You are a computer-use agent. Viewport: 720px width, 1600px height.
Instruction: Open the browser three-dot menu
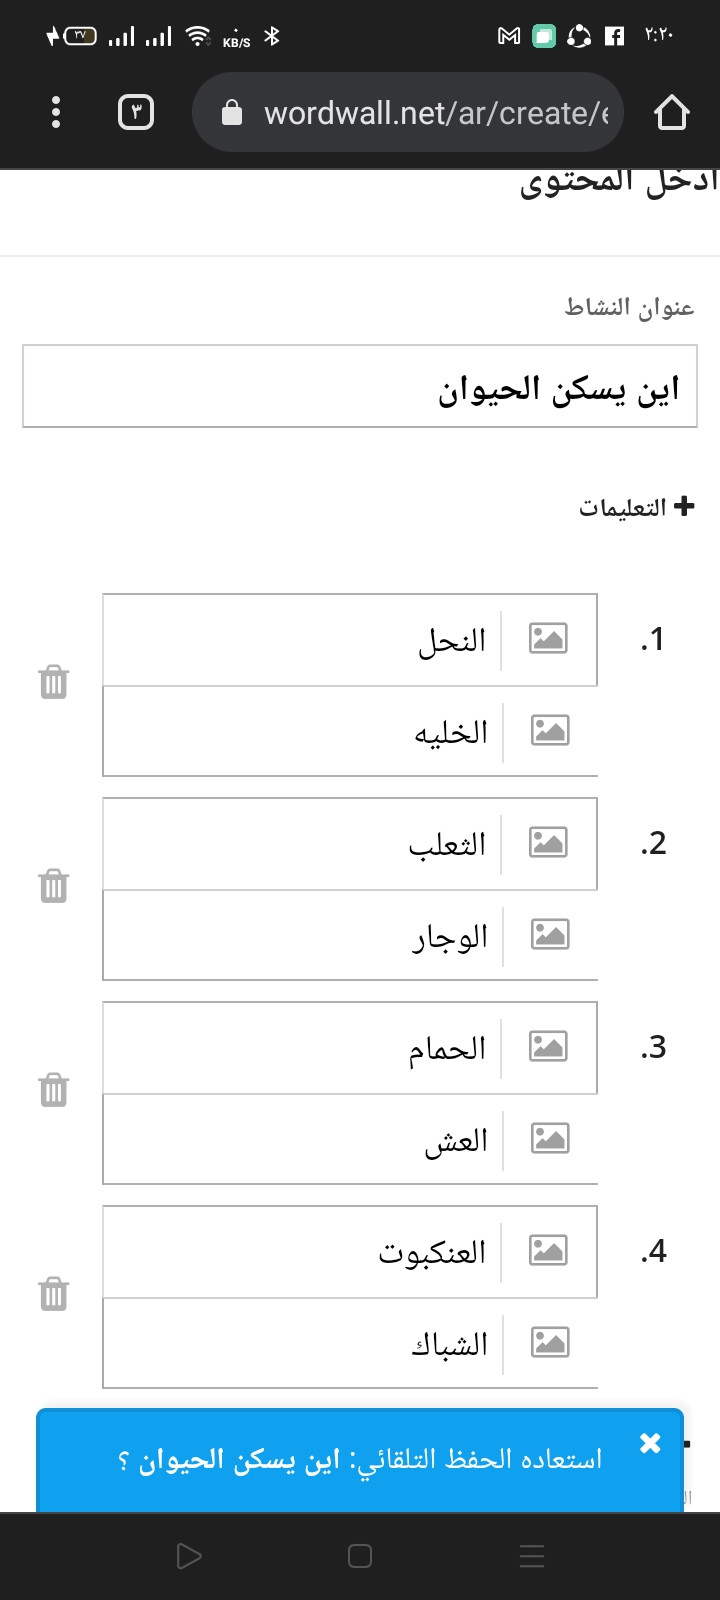tap(56, 112)
